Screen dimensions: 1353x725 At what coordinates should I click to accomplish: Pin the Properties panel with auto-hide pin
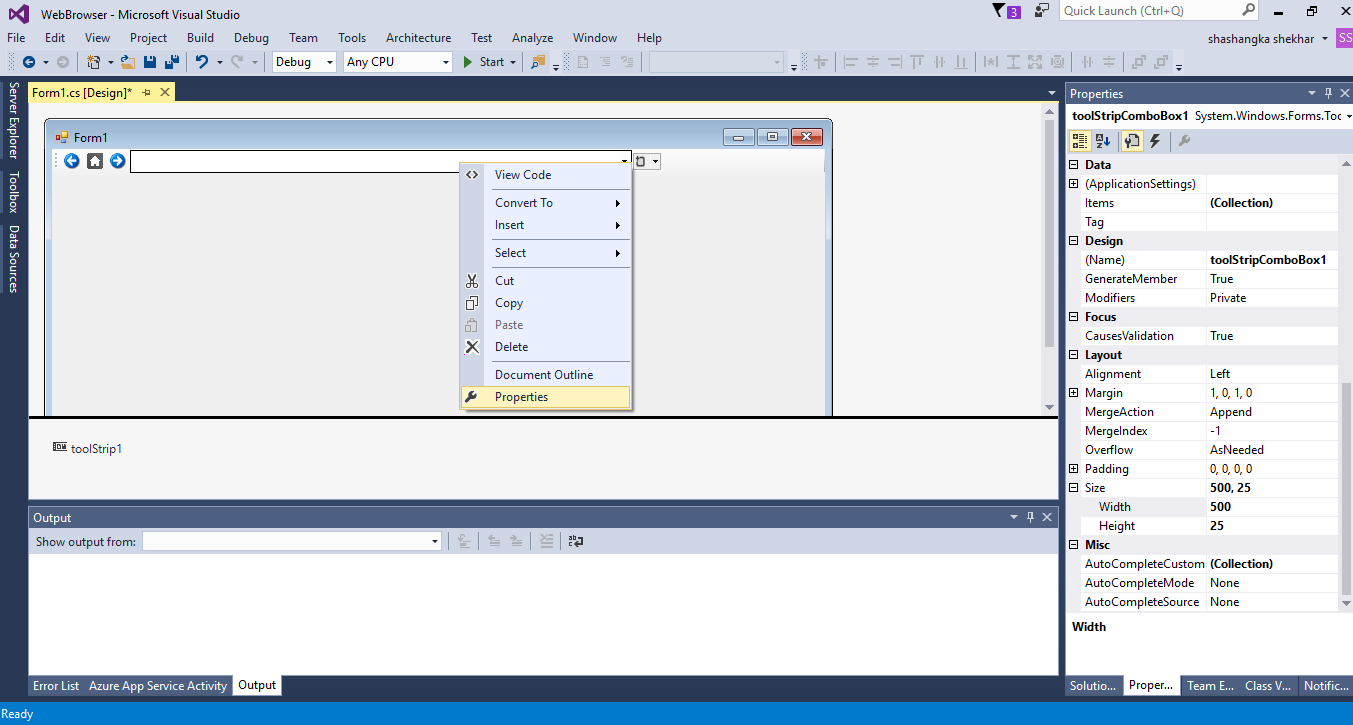pyautogui.click(x=1329, y=93)
